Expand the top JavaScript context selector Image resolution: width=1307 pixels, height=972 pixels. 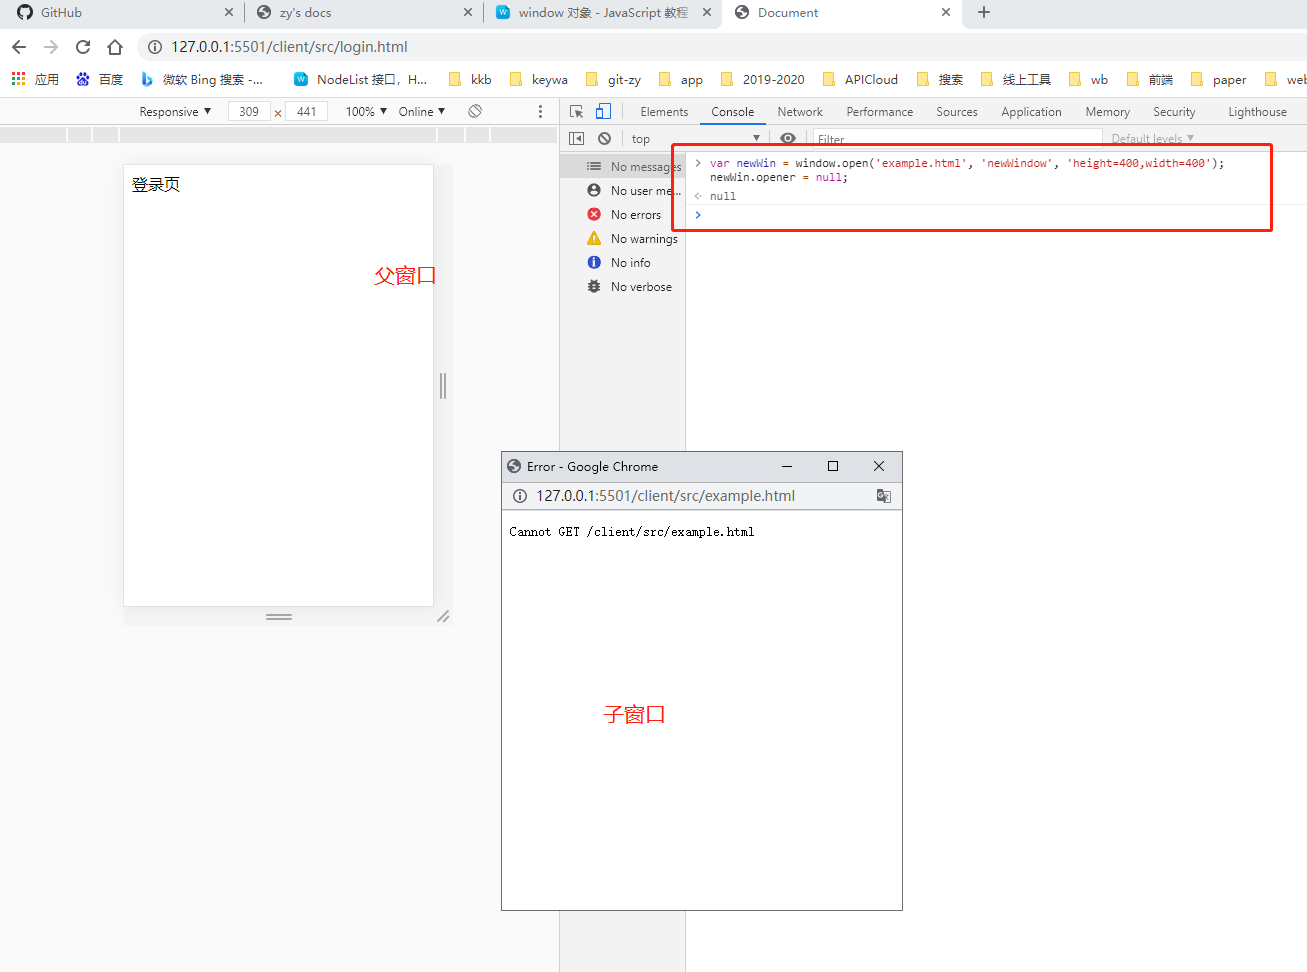point(695,139)
